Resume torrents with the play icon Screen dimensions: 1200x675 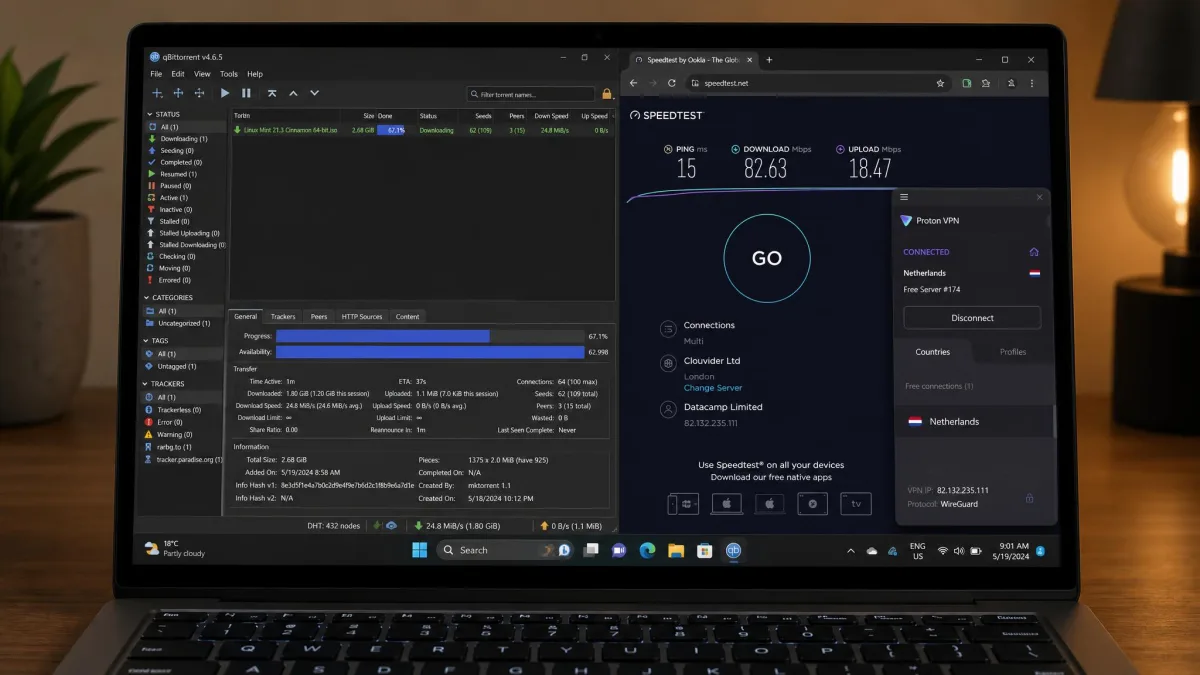(225, 93)
